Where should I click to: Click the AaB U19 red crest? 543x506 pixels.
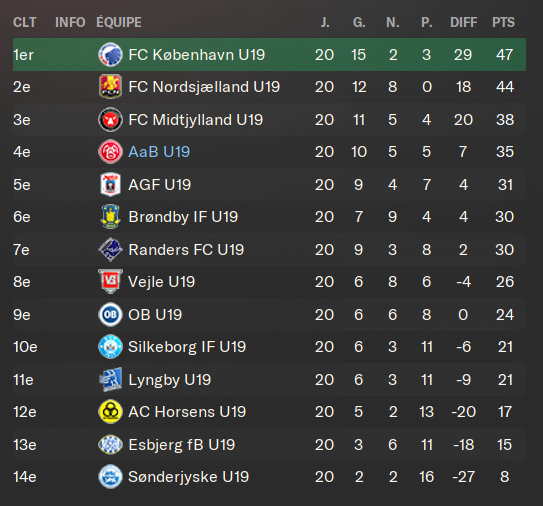click(x=110, y=152)
